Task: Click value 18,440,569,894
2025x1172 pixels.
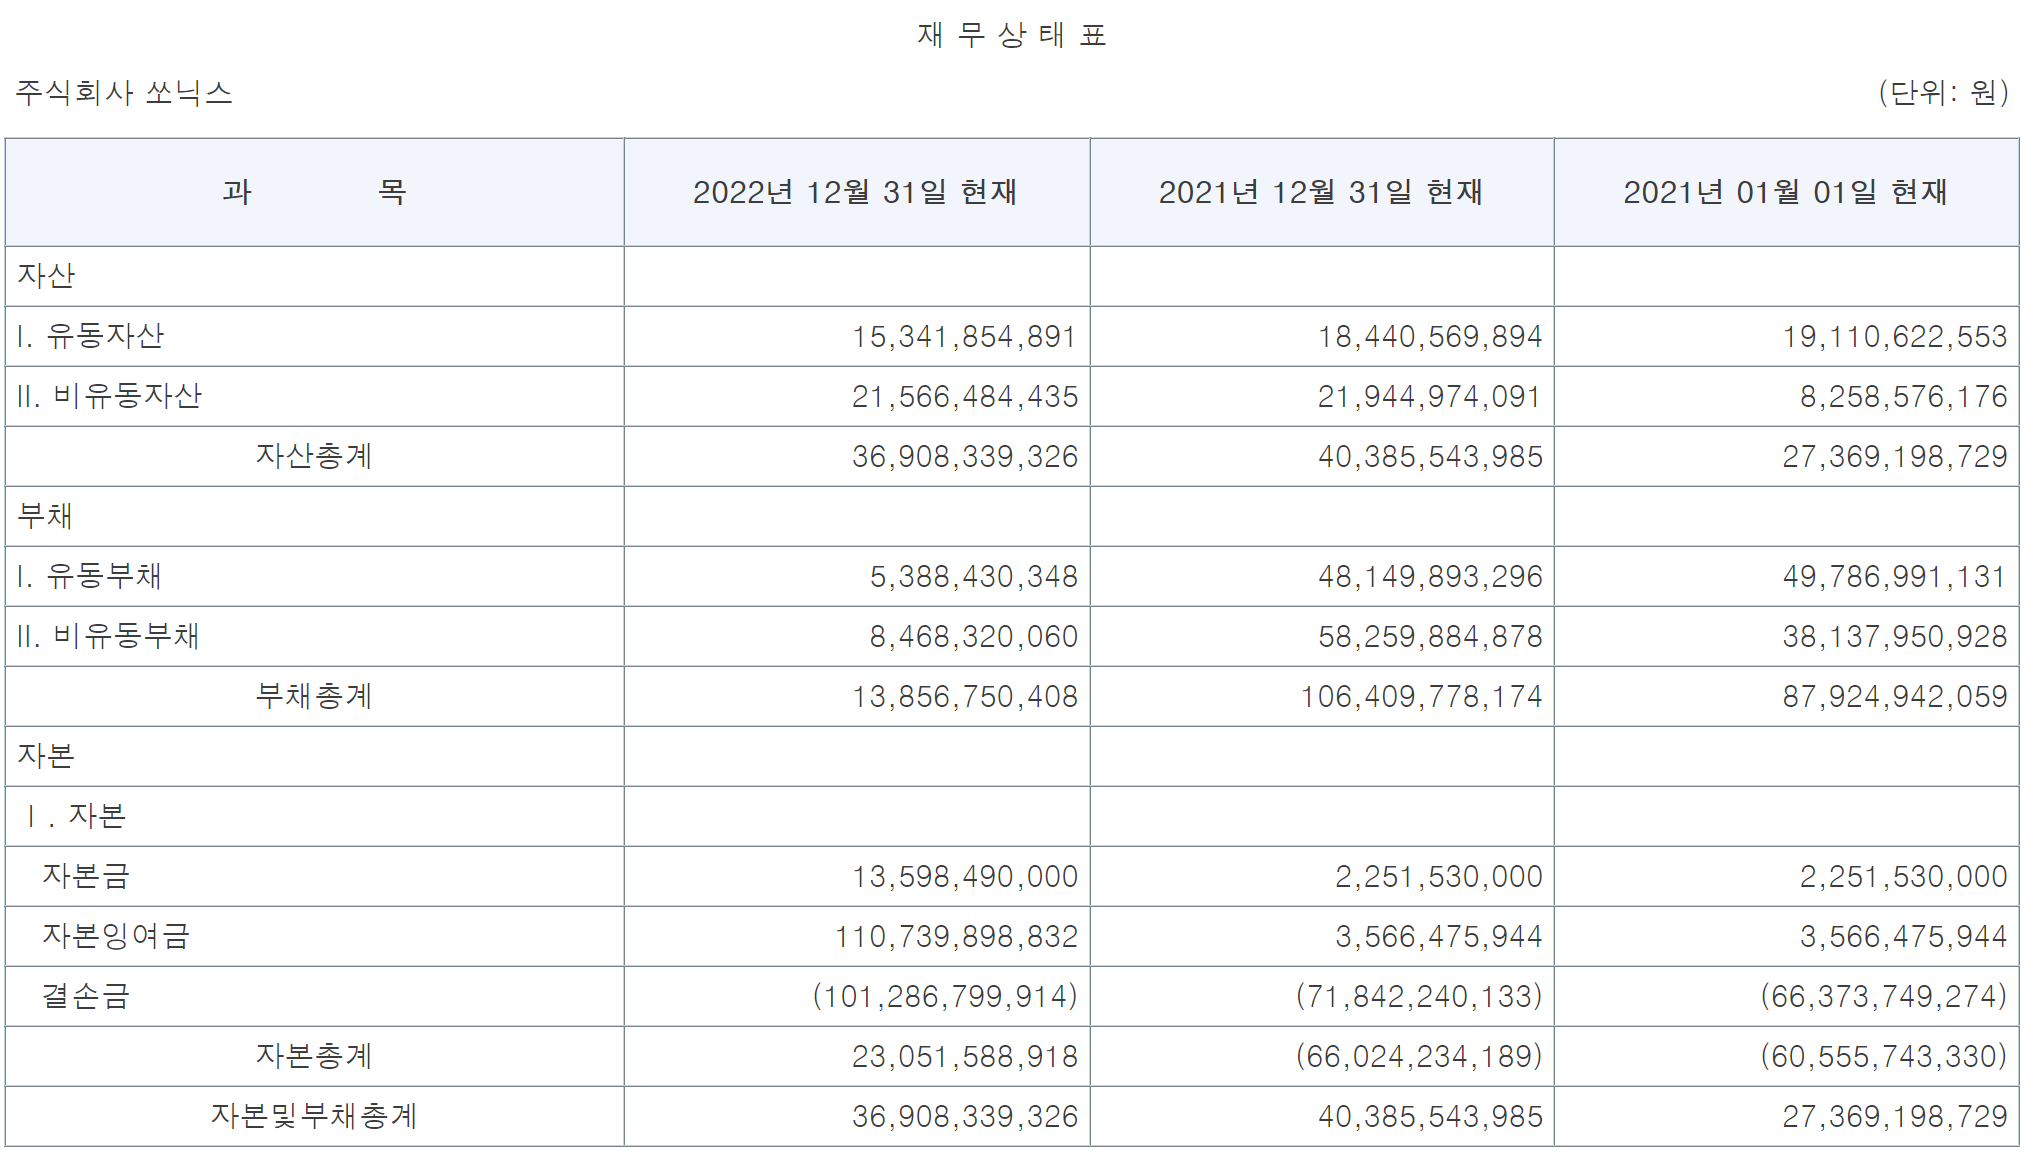Action: coord(1430,337)
